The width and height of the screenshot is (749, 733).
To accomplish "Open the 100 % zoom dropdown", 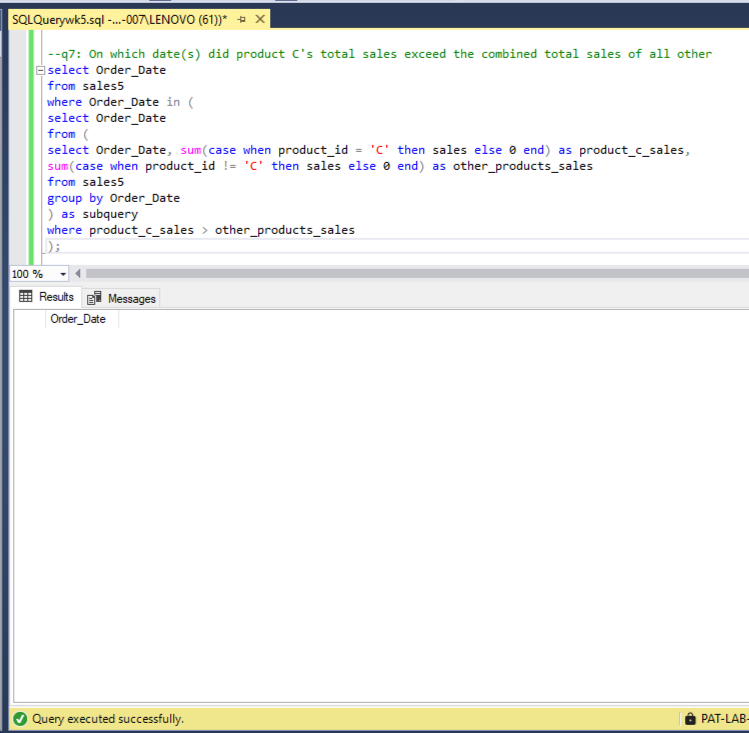I will click(63, 274).
